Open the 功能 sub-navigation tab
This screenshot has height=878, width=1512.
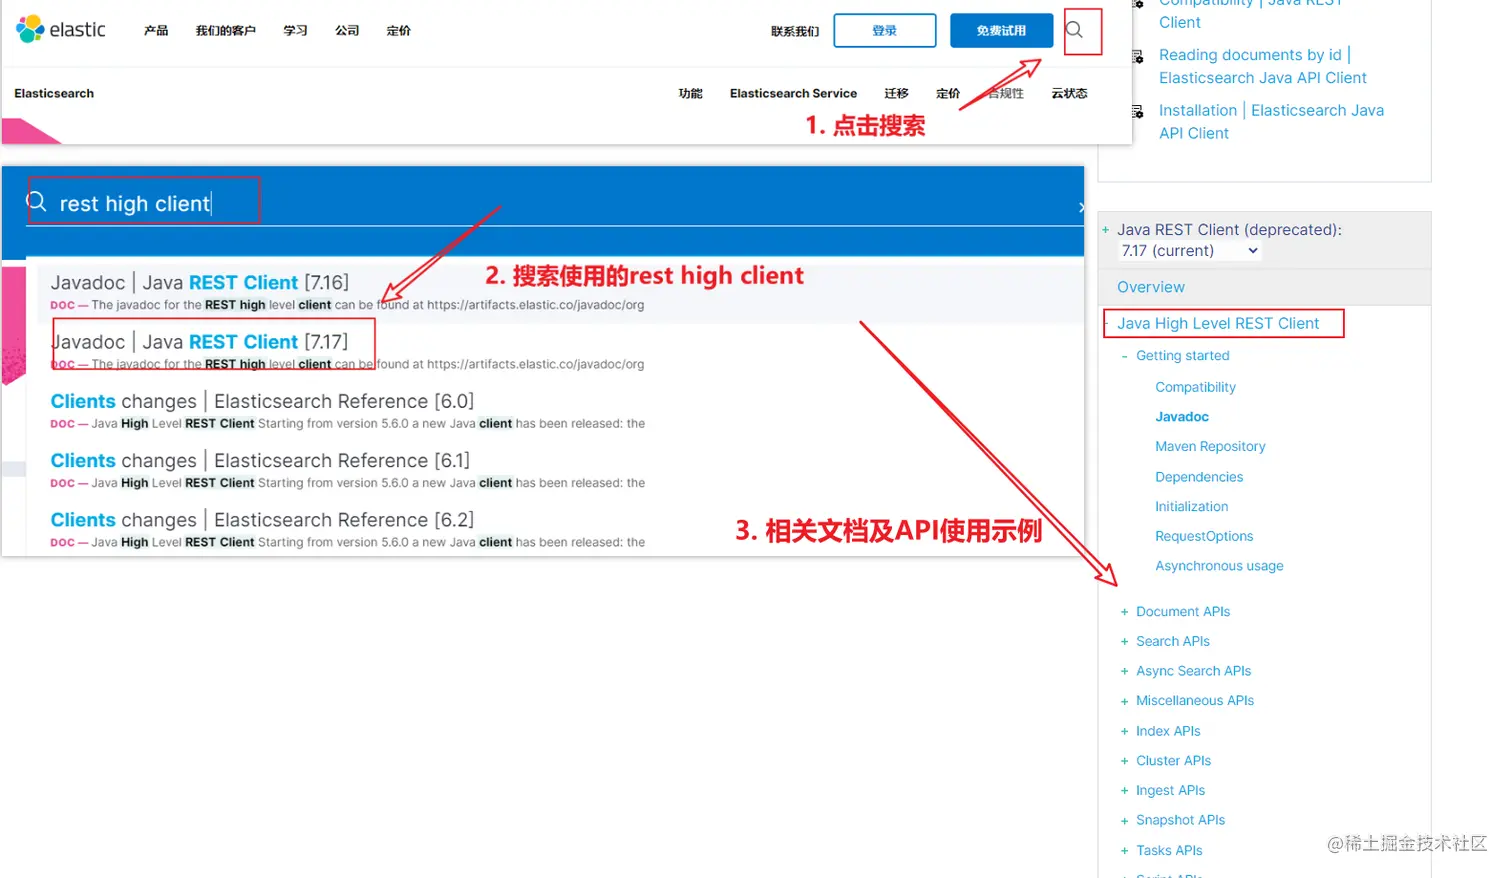(x=691, y=93)
